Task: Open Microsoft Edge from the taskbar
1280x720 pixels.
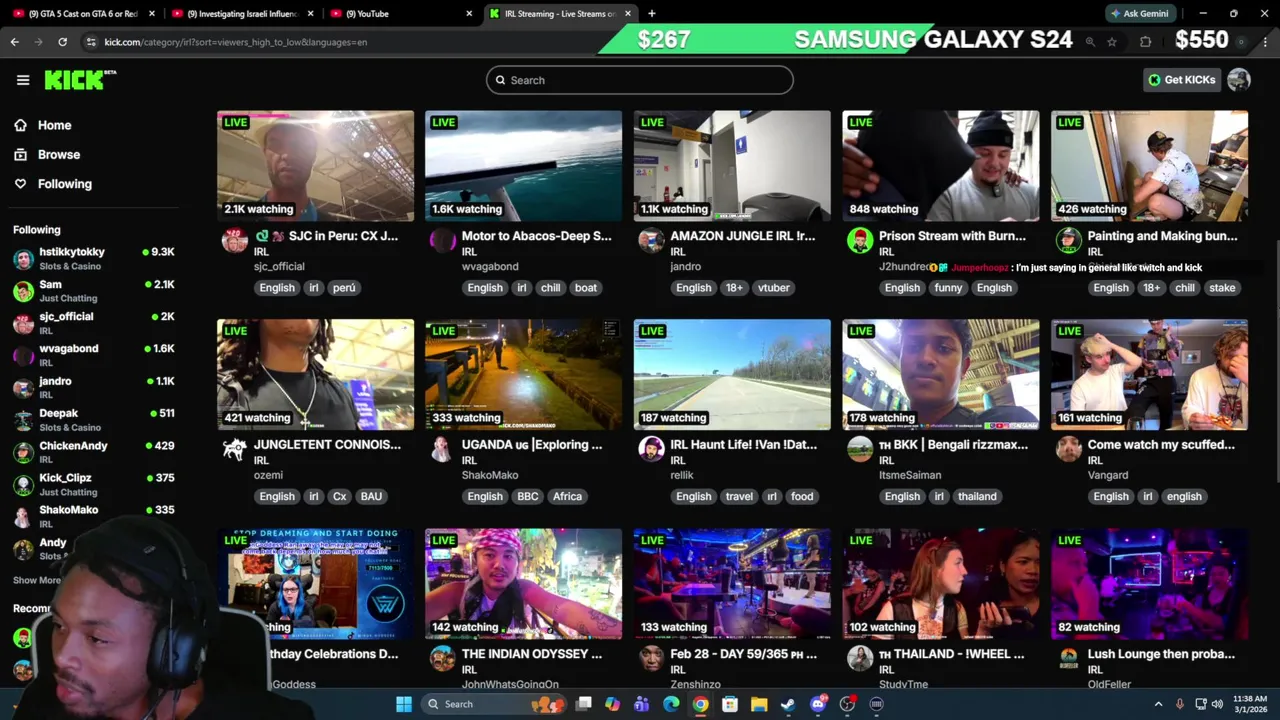Action: (671, 704)
